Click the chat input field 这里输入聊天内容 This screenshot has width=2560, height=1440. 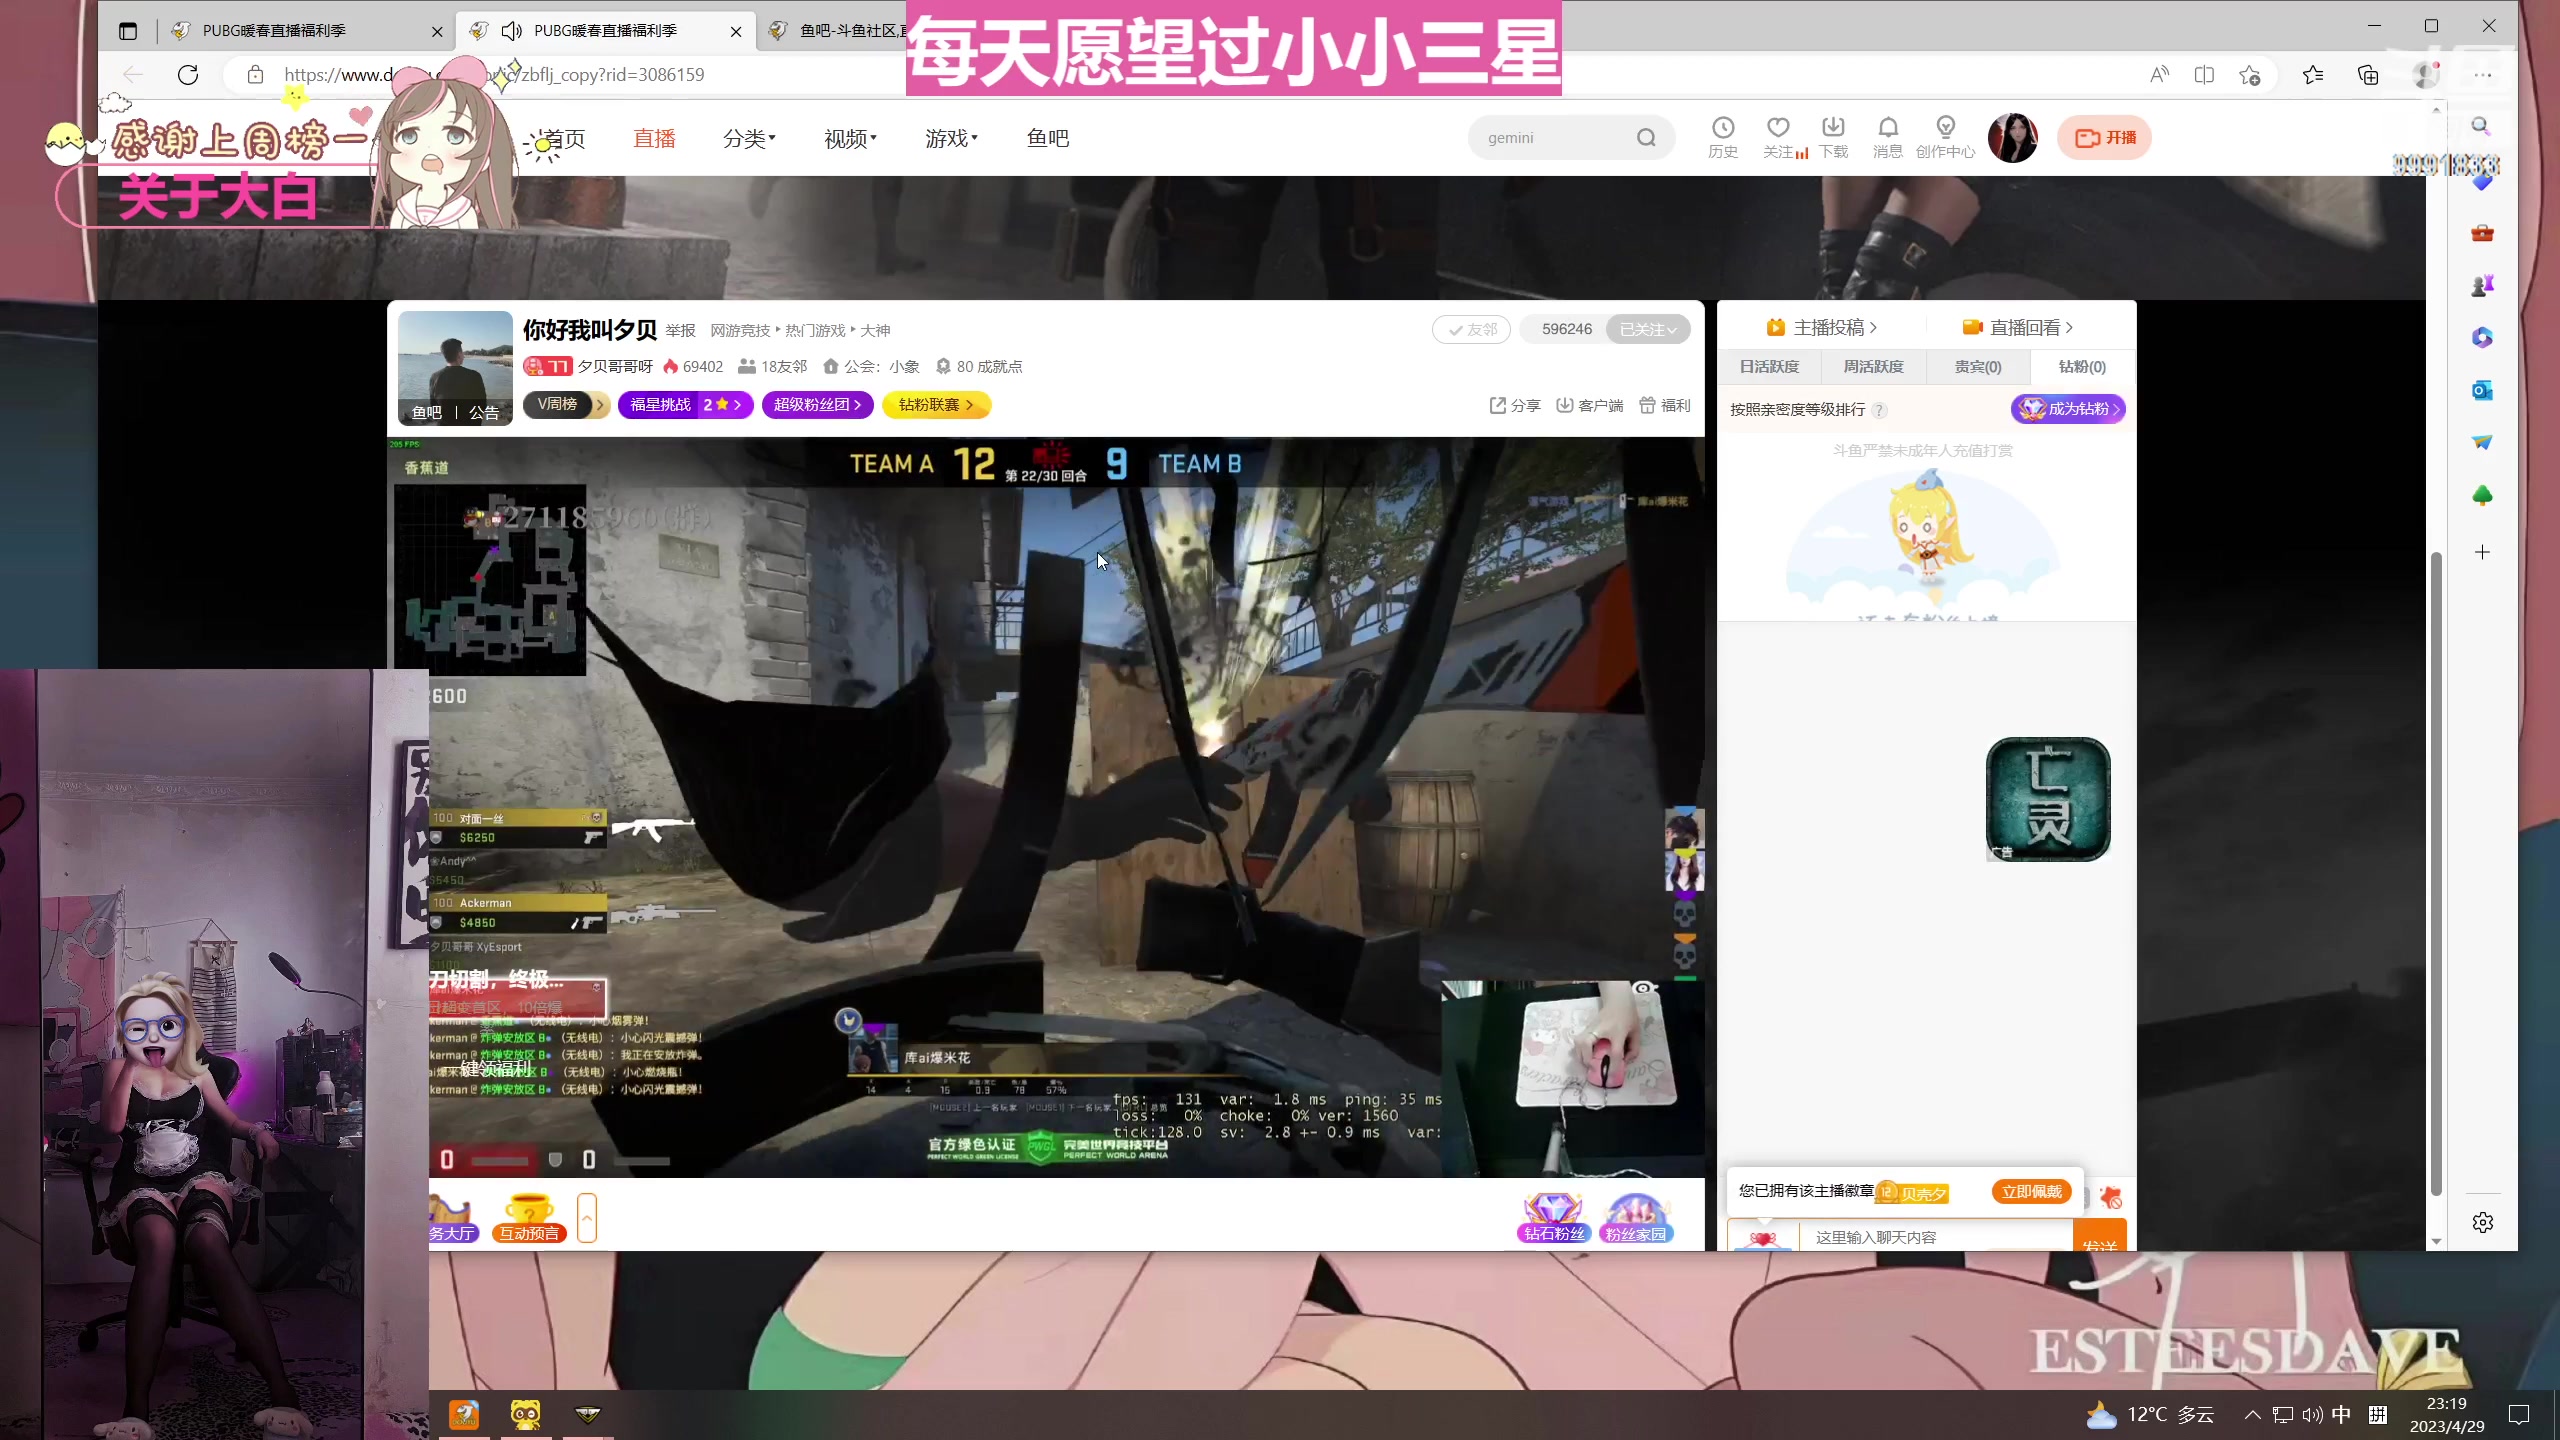pyautogui.click(x=1935, y=1237)
